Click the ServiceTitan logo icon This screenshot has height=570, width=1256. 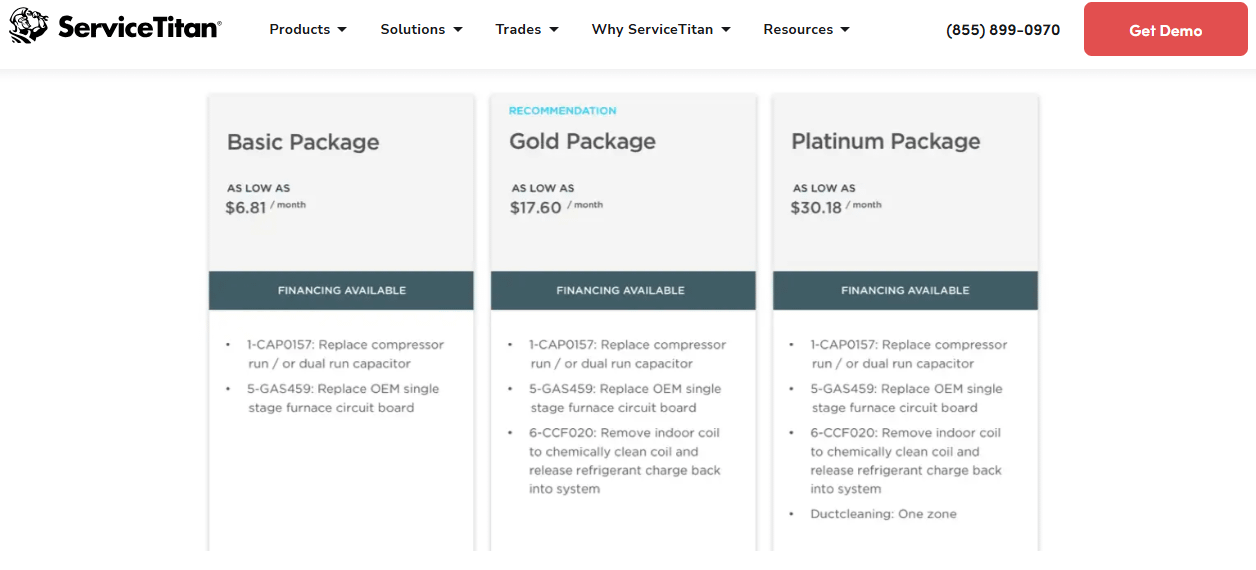(29, 27)
